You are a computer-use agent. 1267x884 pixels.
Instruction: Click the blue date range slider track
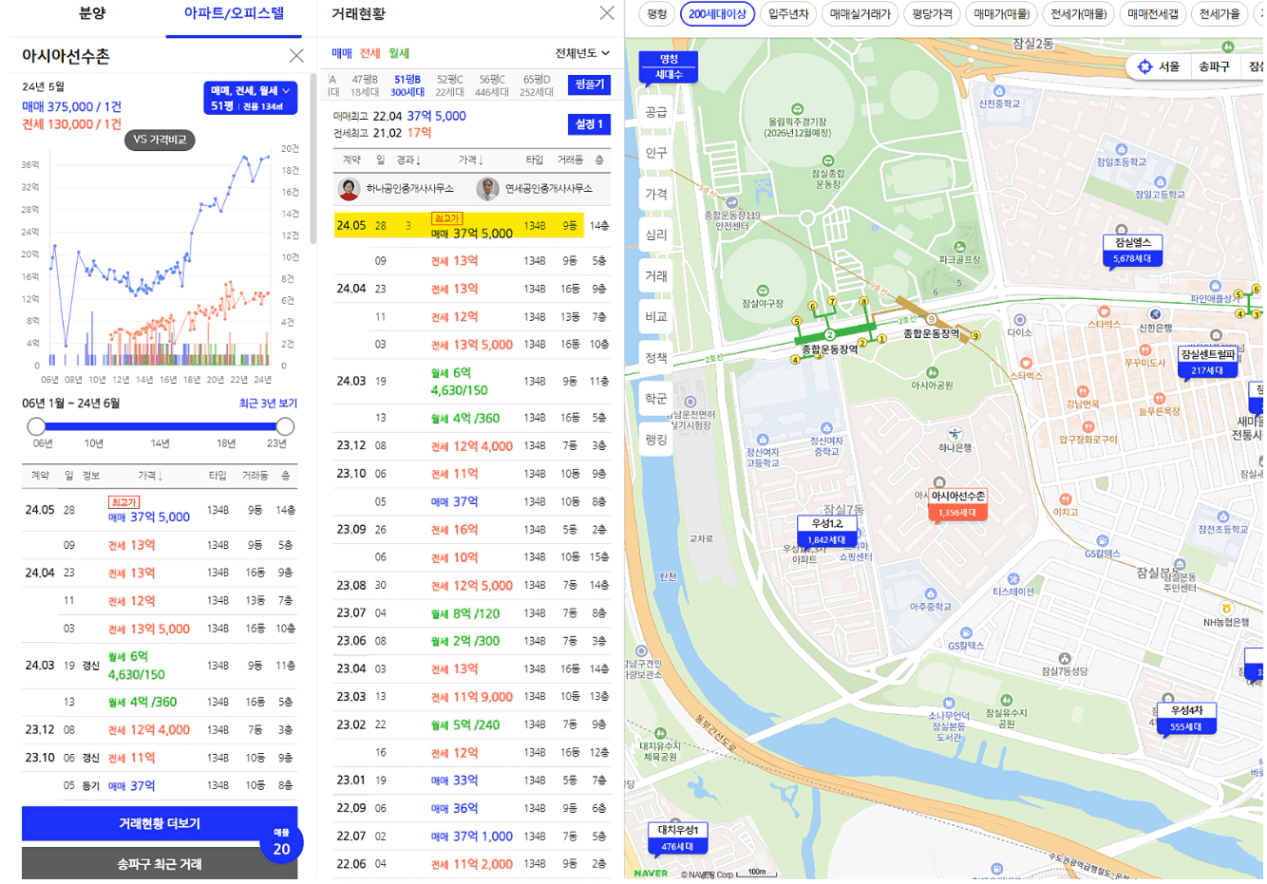coord(161,427)
